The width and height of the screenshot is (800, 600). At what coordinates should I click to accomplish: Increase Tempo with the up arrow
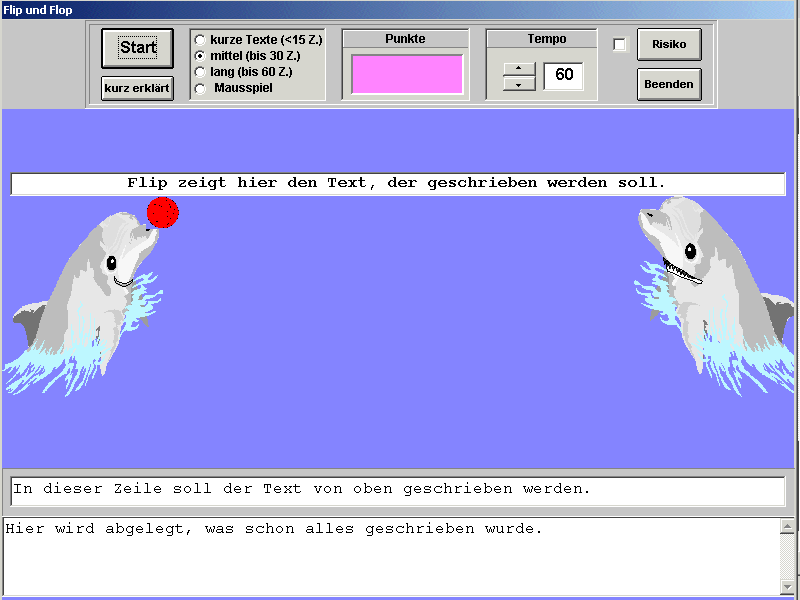[519, 68]
